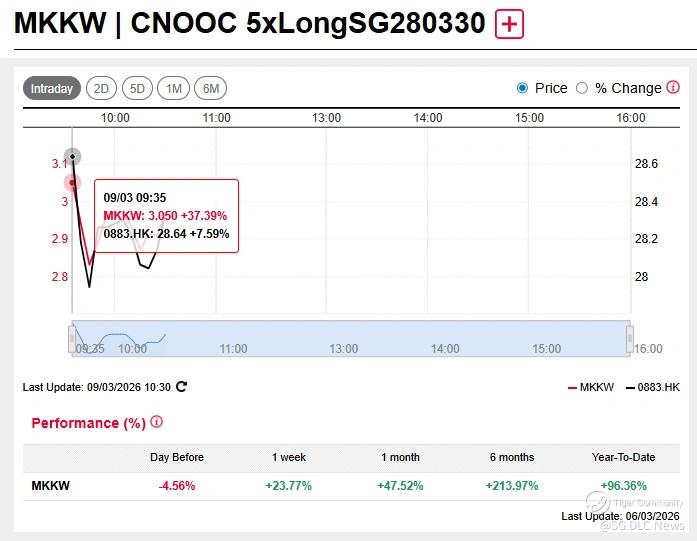697x541 pixels.
Task: Click the grey chart start marker dot
Action: tap(72, 157)
